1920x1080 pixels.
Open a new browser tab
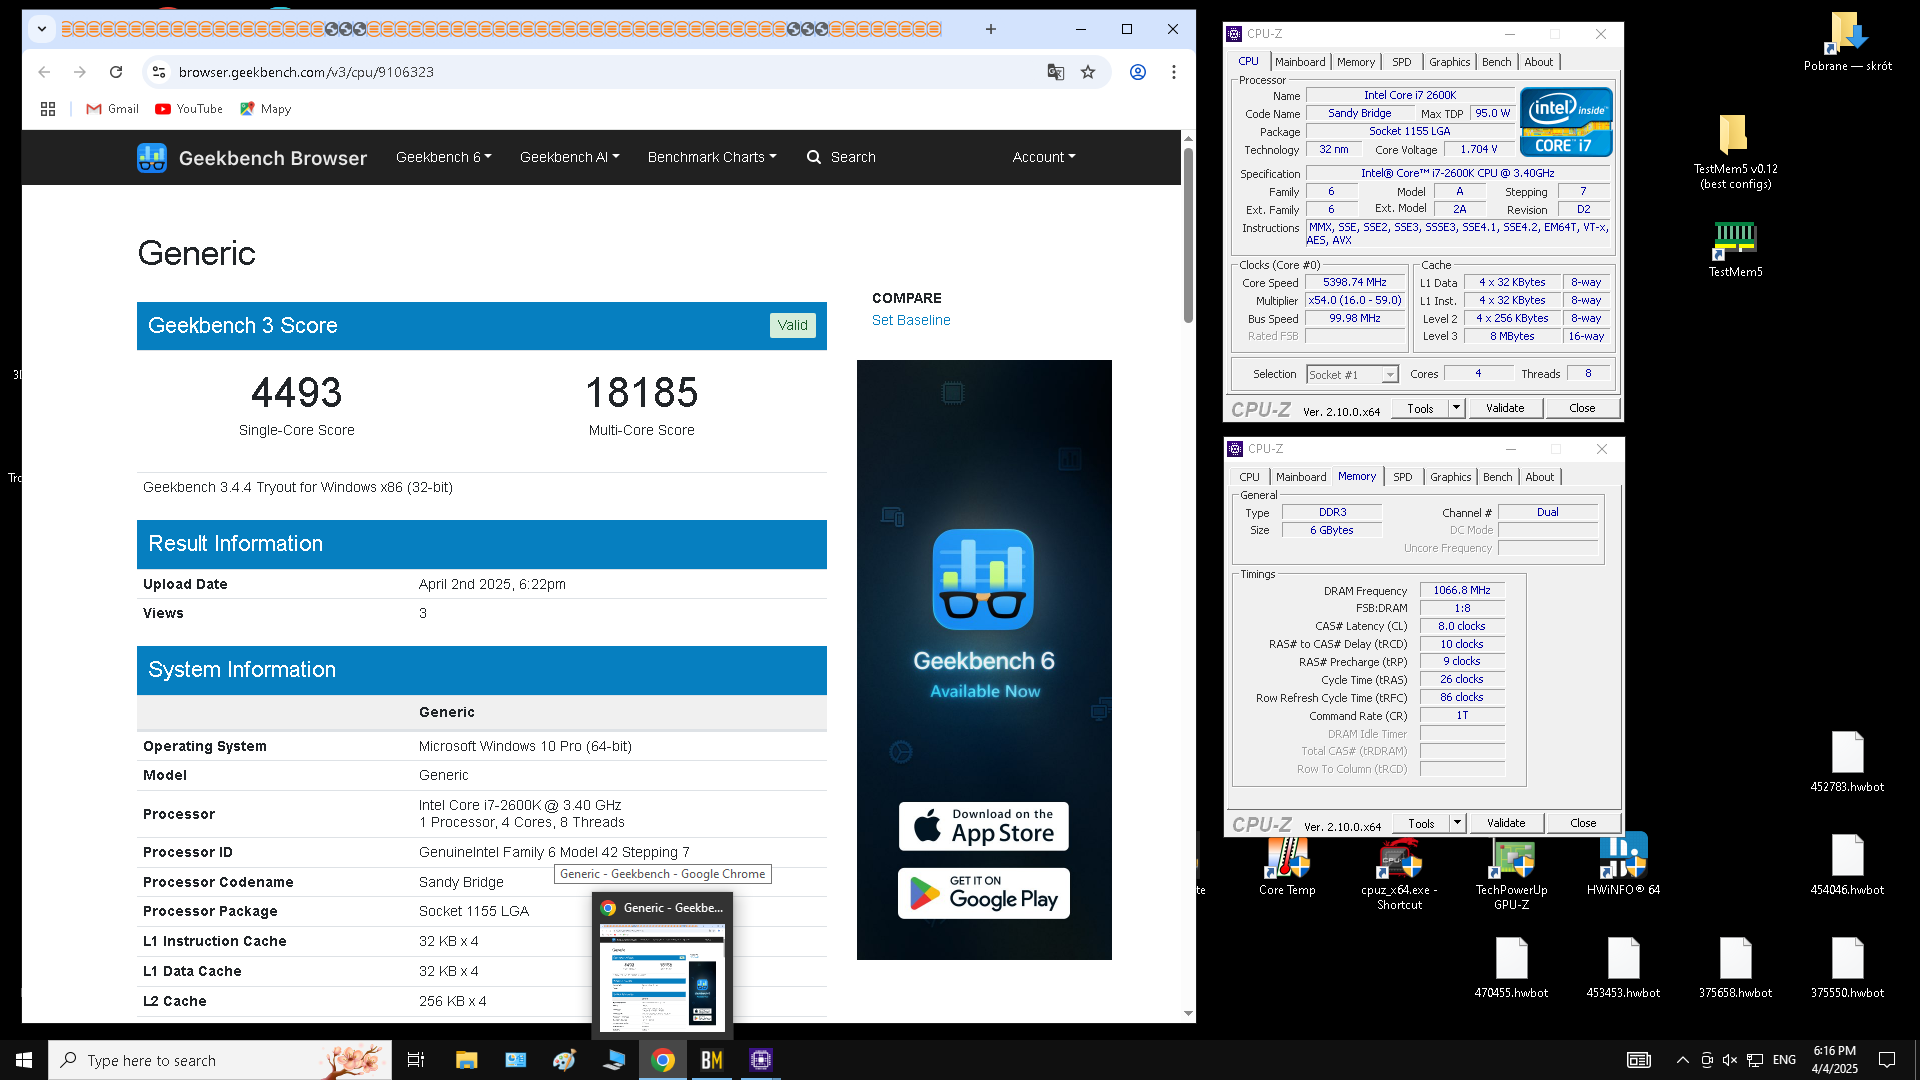point(991,29)
